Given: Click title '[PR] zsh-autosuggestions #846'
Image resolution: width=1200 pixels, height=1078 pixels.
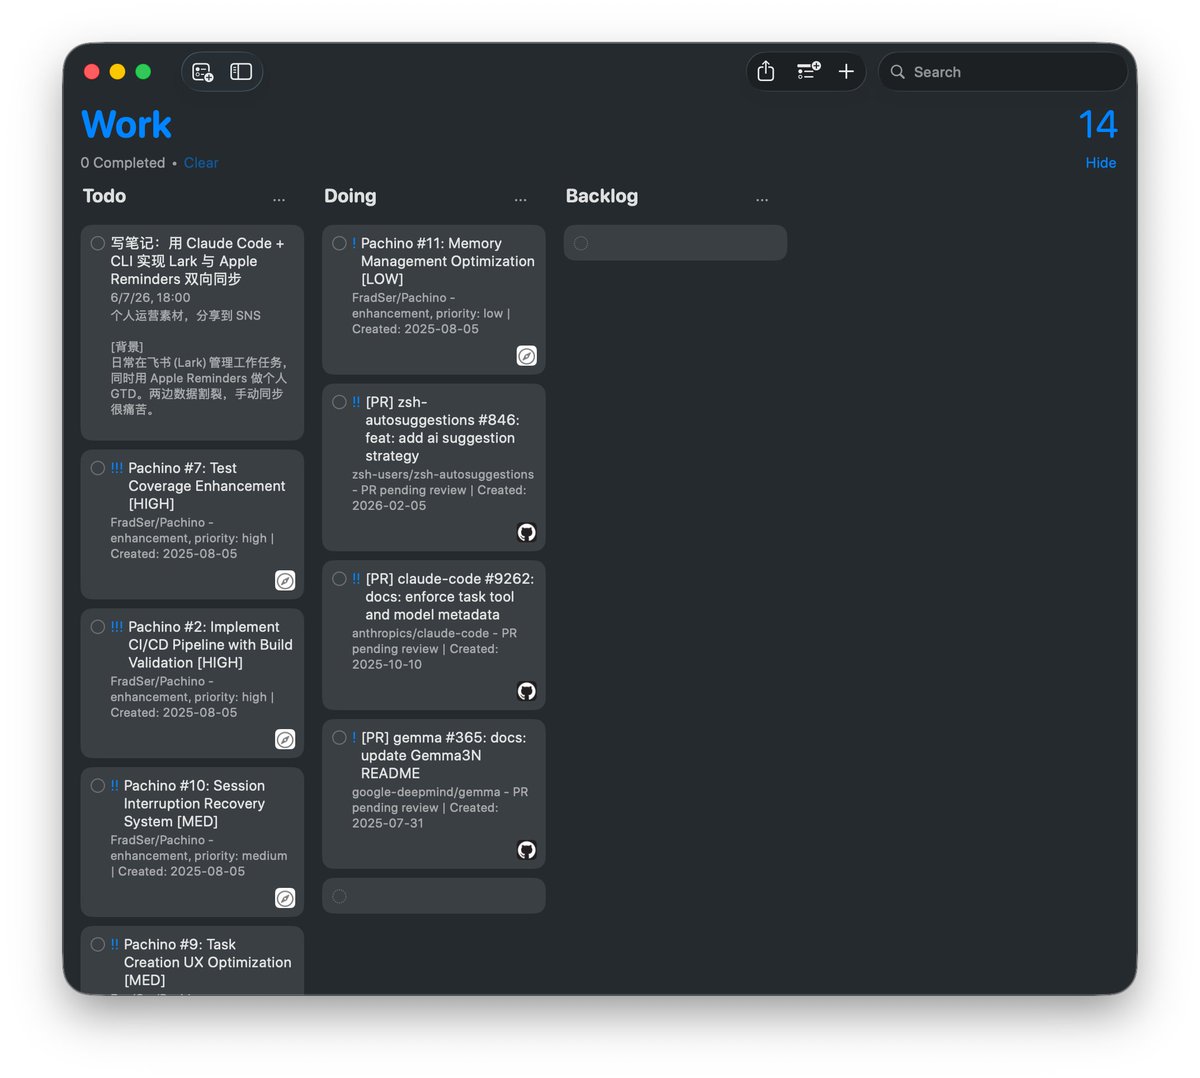Looking at the screenshot, I should 442,429.
